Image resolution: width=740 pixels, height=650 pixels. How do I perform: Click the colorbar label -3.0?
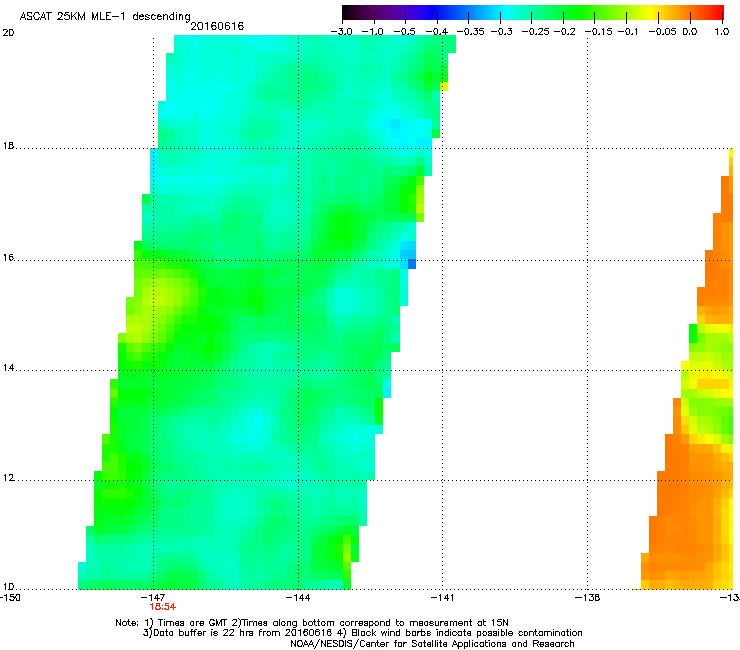point(341,32)
